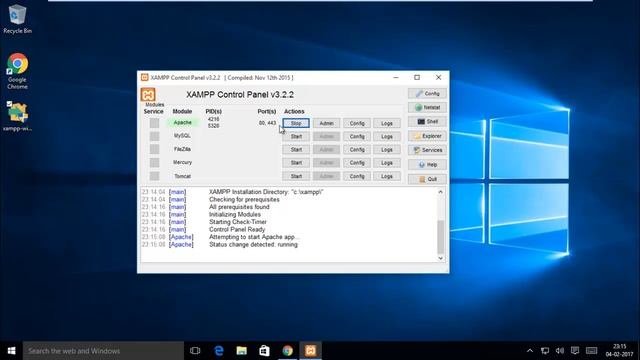Image resolution: width=640 pixels, height=360 pixels.
Task: Open Explorer from the XAMPP side panel
Action: (427, 136)
